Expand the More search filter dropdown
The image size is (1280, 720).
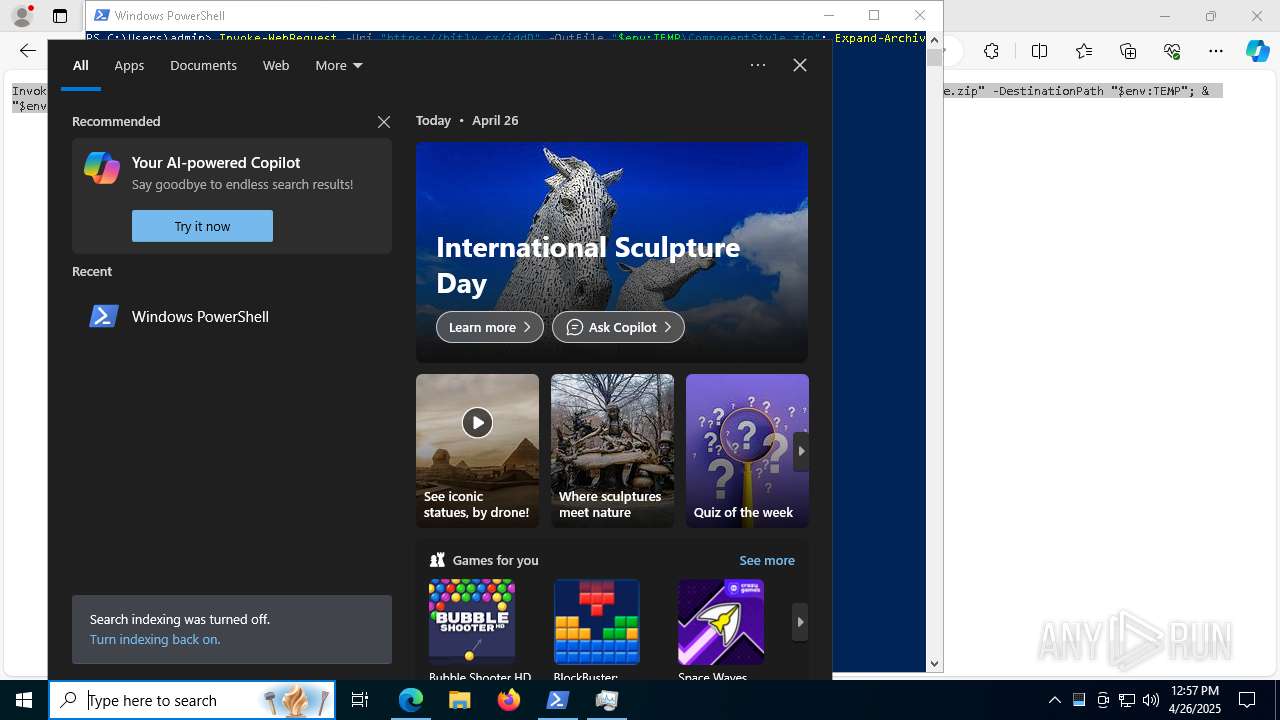point(339,65)
